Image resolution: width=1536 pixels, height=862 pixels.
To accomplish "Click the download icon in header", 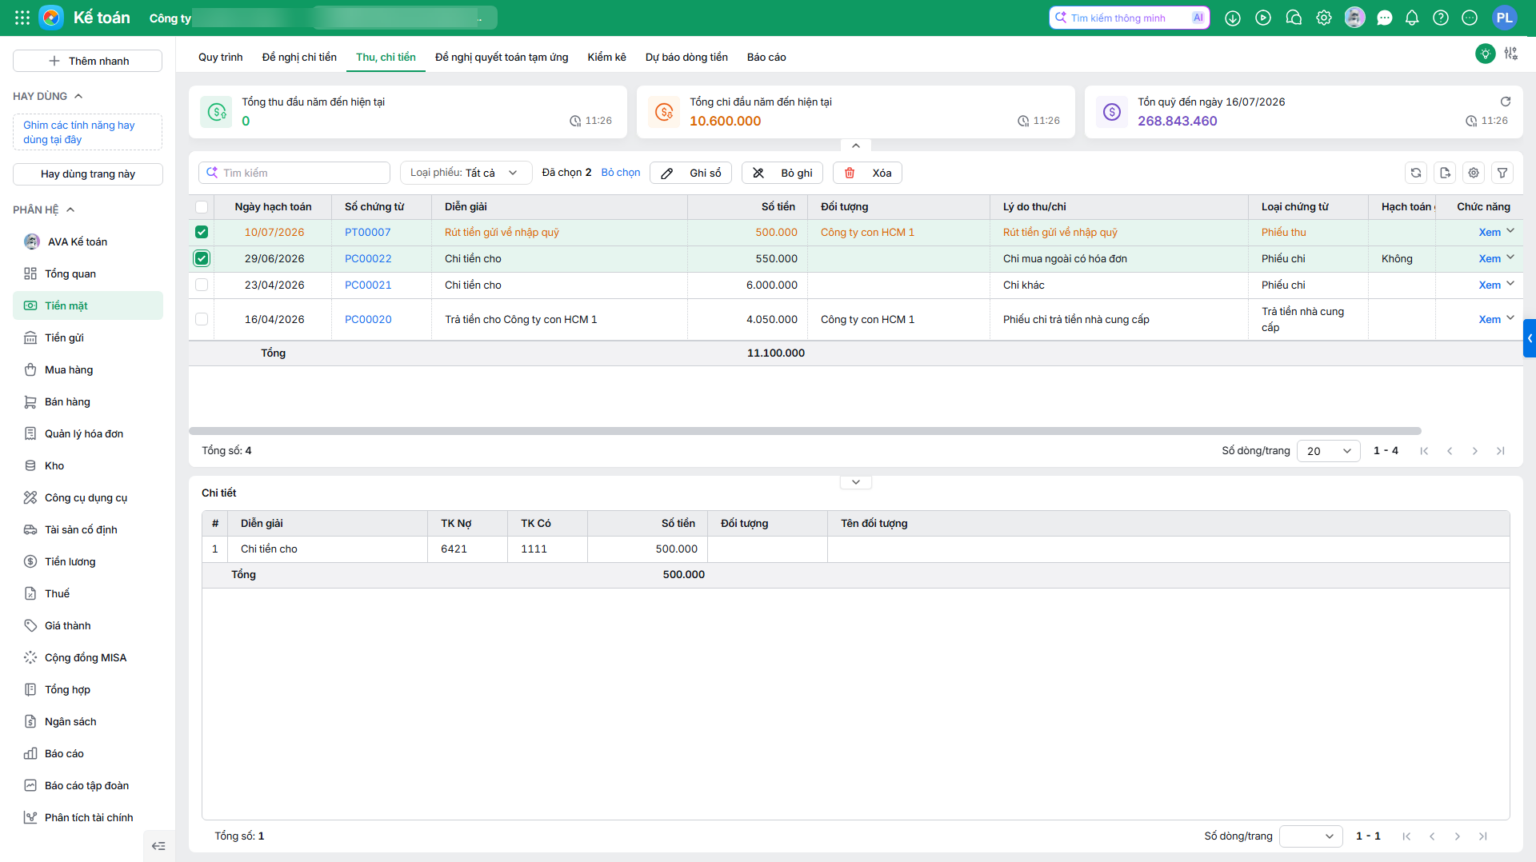I will tap(1233, 18).
